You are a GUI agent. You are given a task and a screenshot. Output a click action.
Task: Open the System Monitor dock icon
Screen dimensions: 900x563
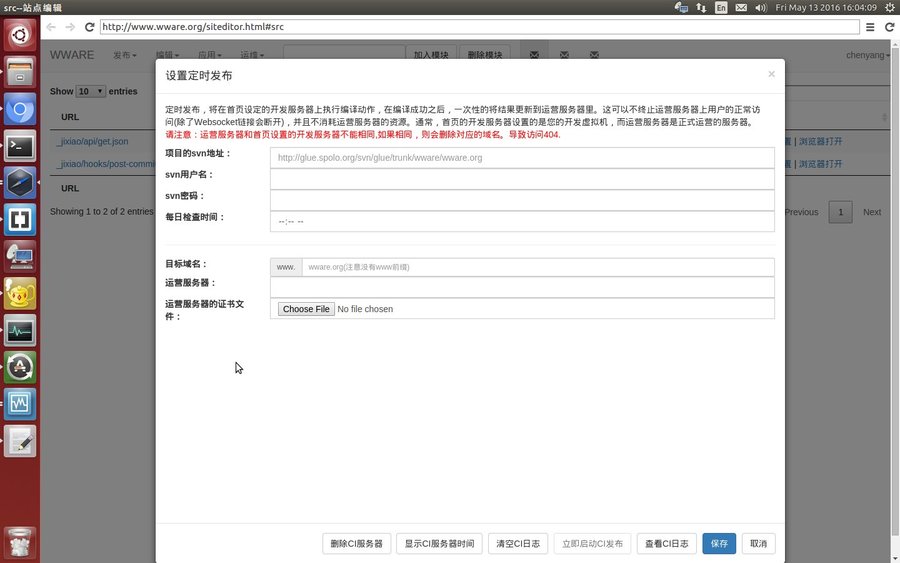[x=20, y=330]
